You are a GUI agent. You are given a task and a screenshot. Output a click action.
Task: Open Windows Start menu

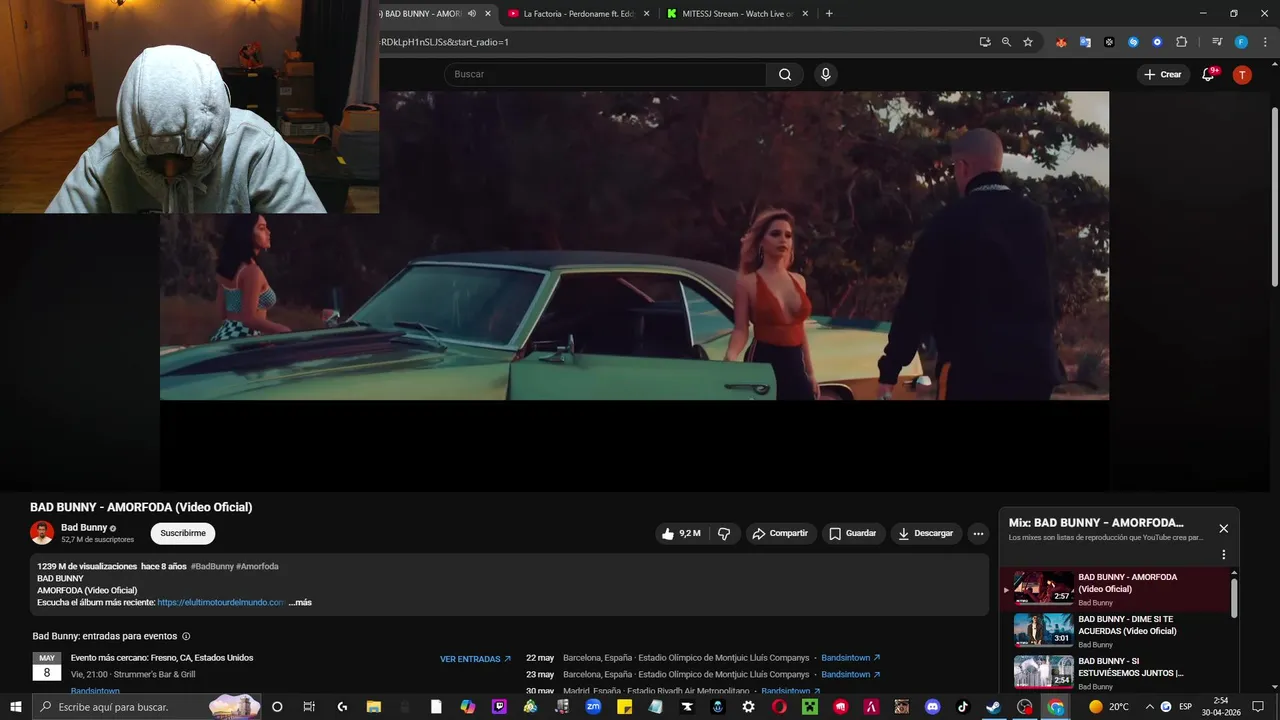16,706
